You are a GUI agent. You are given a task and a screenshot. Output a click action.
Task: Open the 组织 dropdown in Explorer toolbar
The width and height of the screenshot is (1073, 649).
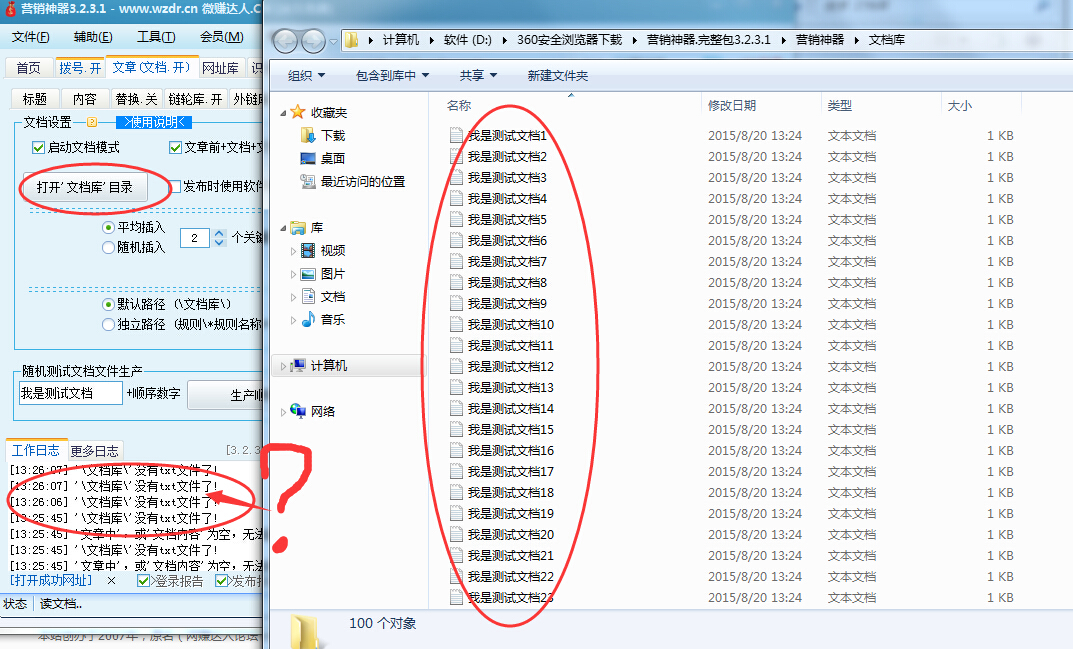coord(307,75)
